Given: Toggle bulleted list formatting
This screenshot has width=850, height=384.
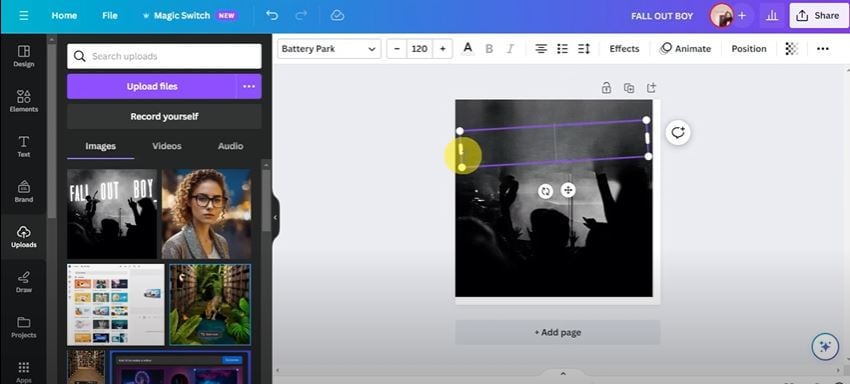Looking at the screenshot, I should pos(562,49).
